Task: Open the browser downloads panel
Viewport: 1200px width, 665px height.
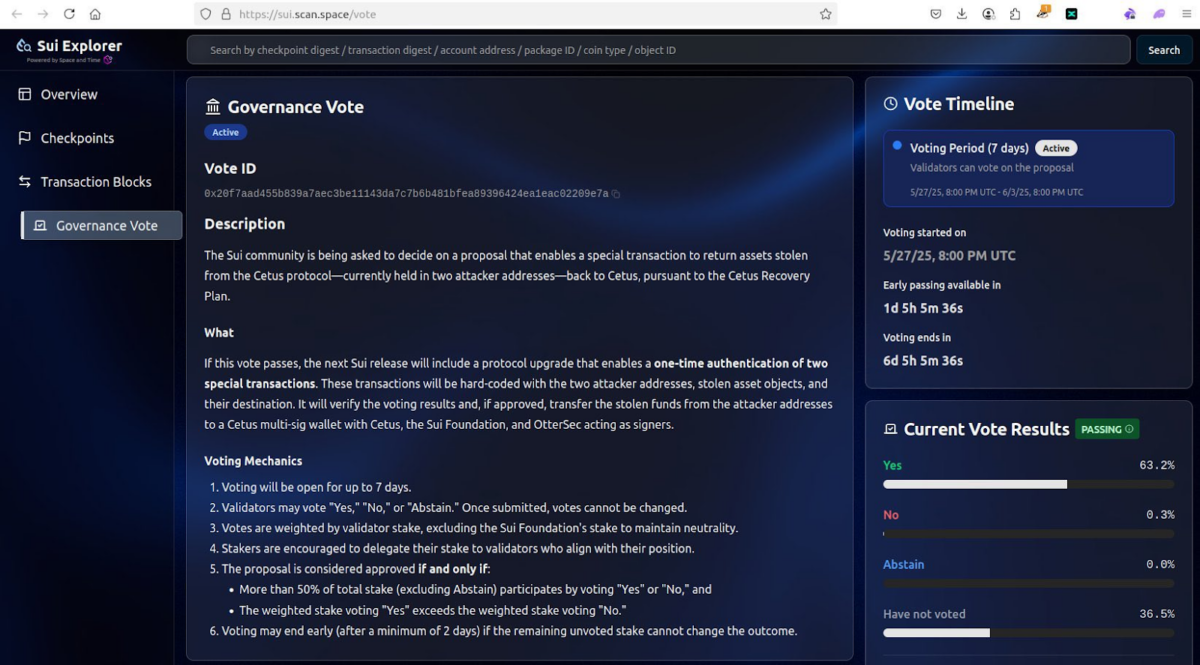Action: 961,14
